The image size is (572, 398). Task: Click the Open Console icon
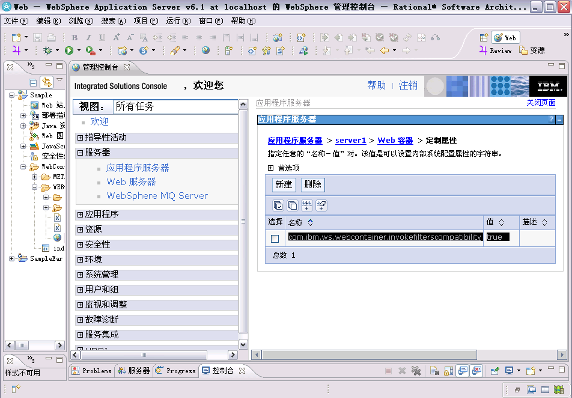tap(530, 371)
